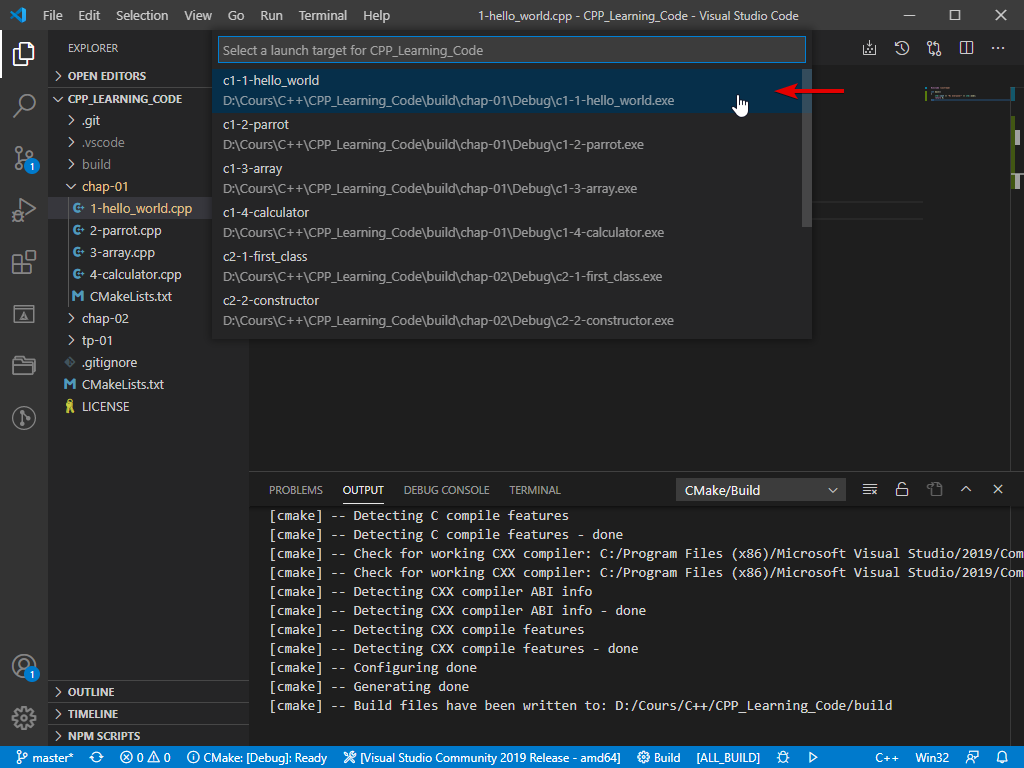Open the Terminal menu
Image resolution: width=1024 pixels, height=768 pixels.
[x=323, y=16]
